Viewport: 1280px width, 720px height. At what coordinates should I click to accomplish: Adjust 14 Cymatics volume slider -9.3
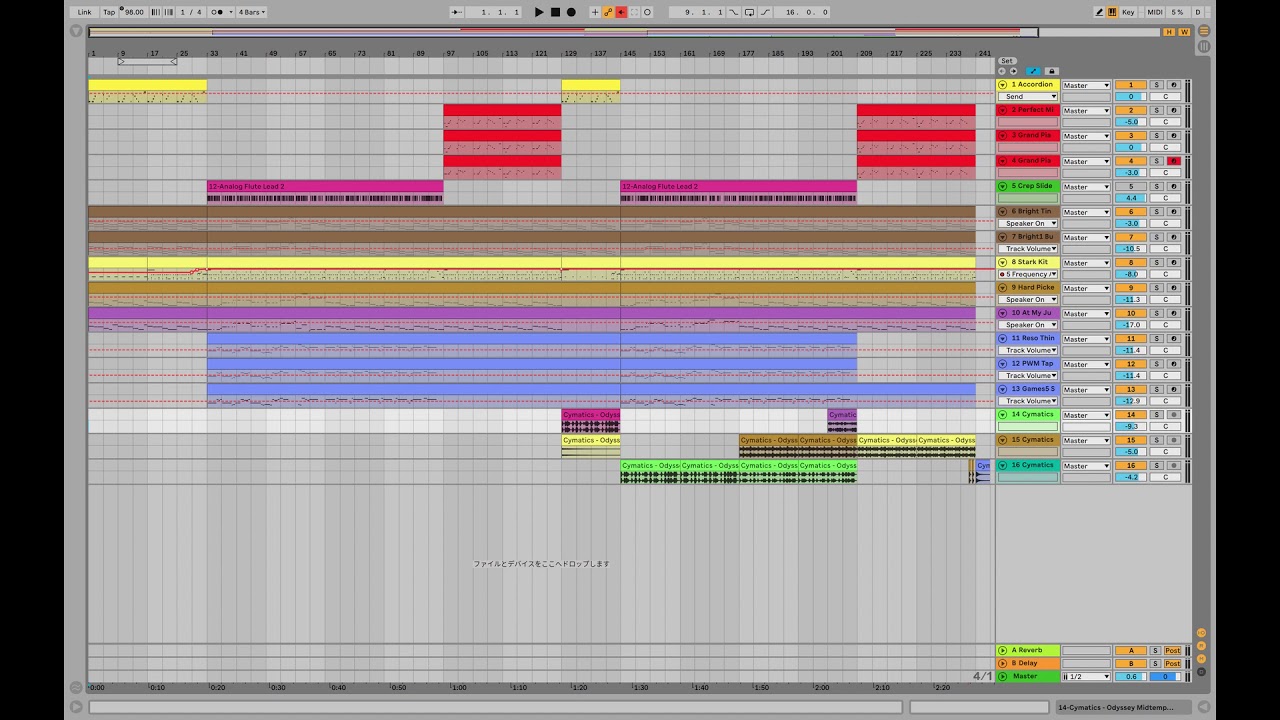tap(1131, 426)
